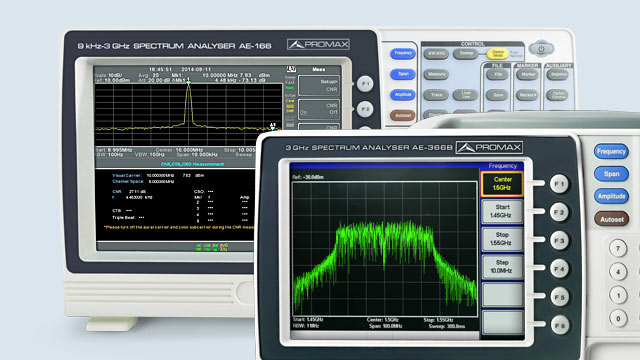Select Start 1.45GHz menu item
Viewport: 640px width, 360px height.
point(502,211)
